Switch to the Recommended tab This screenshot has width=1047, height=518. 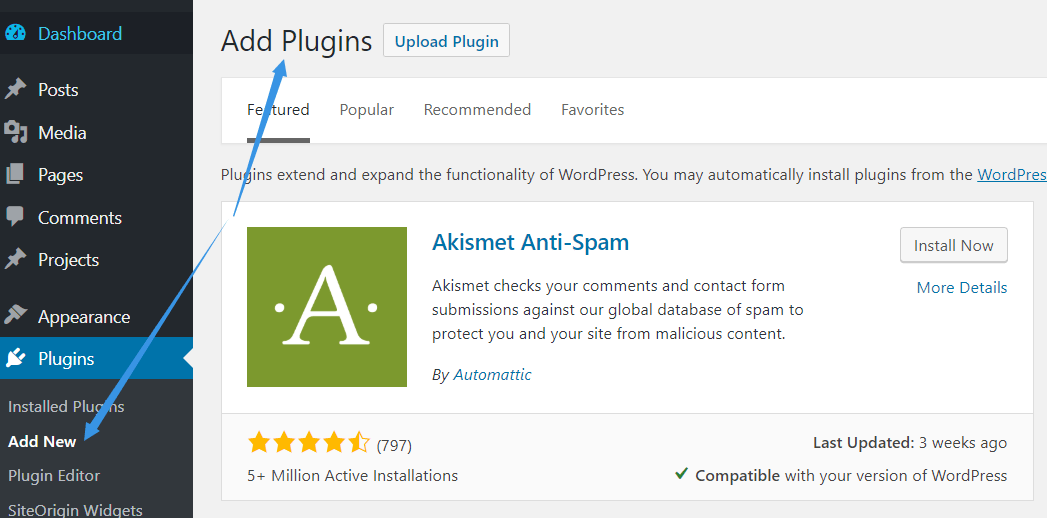[x=477, y=109]
